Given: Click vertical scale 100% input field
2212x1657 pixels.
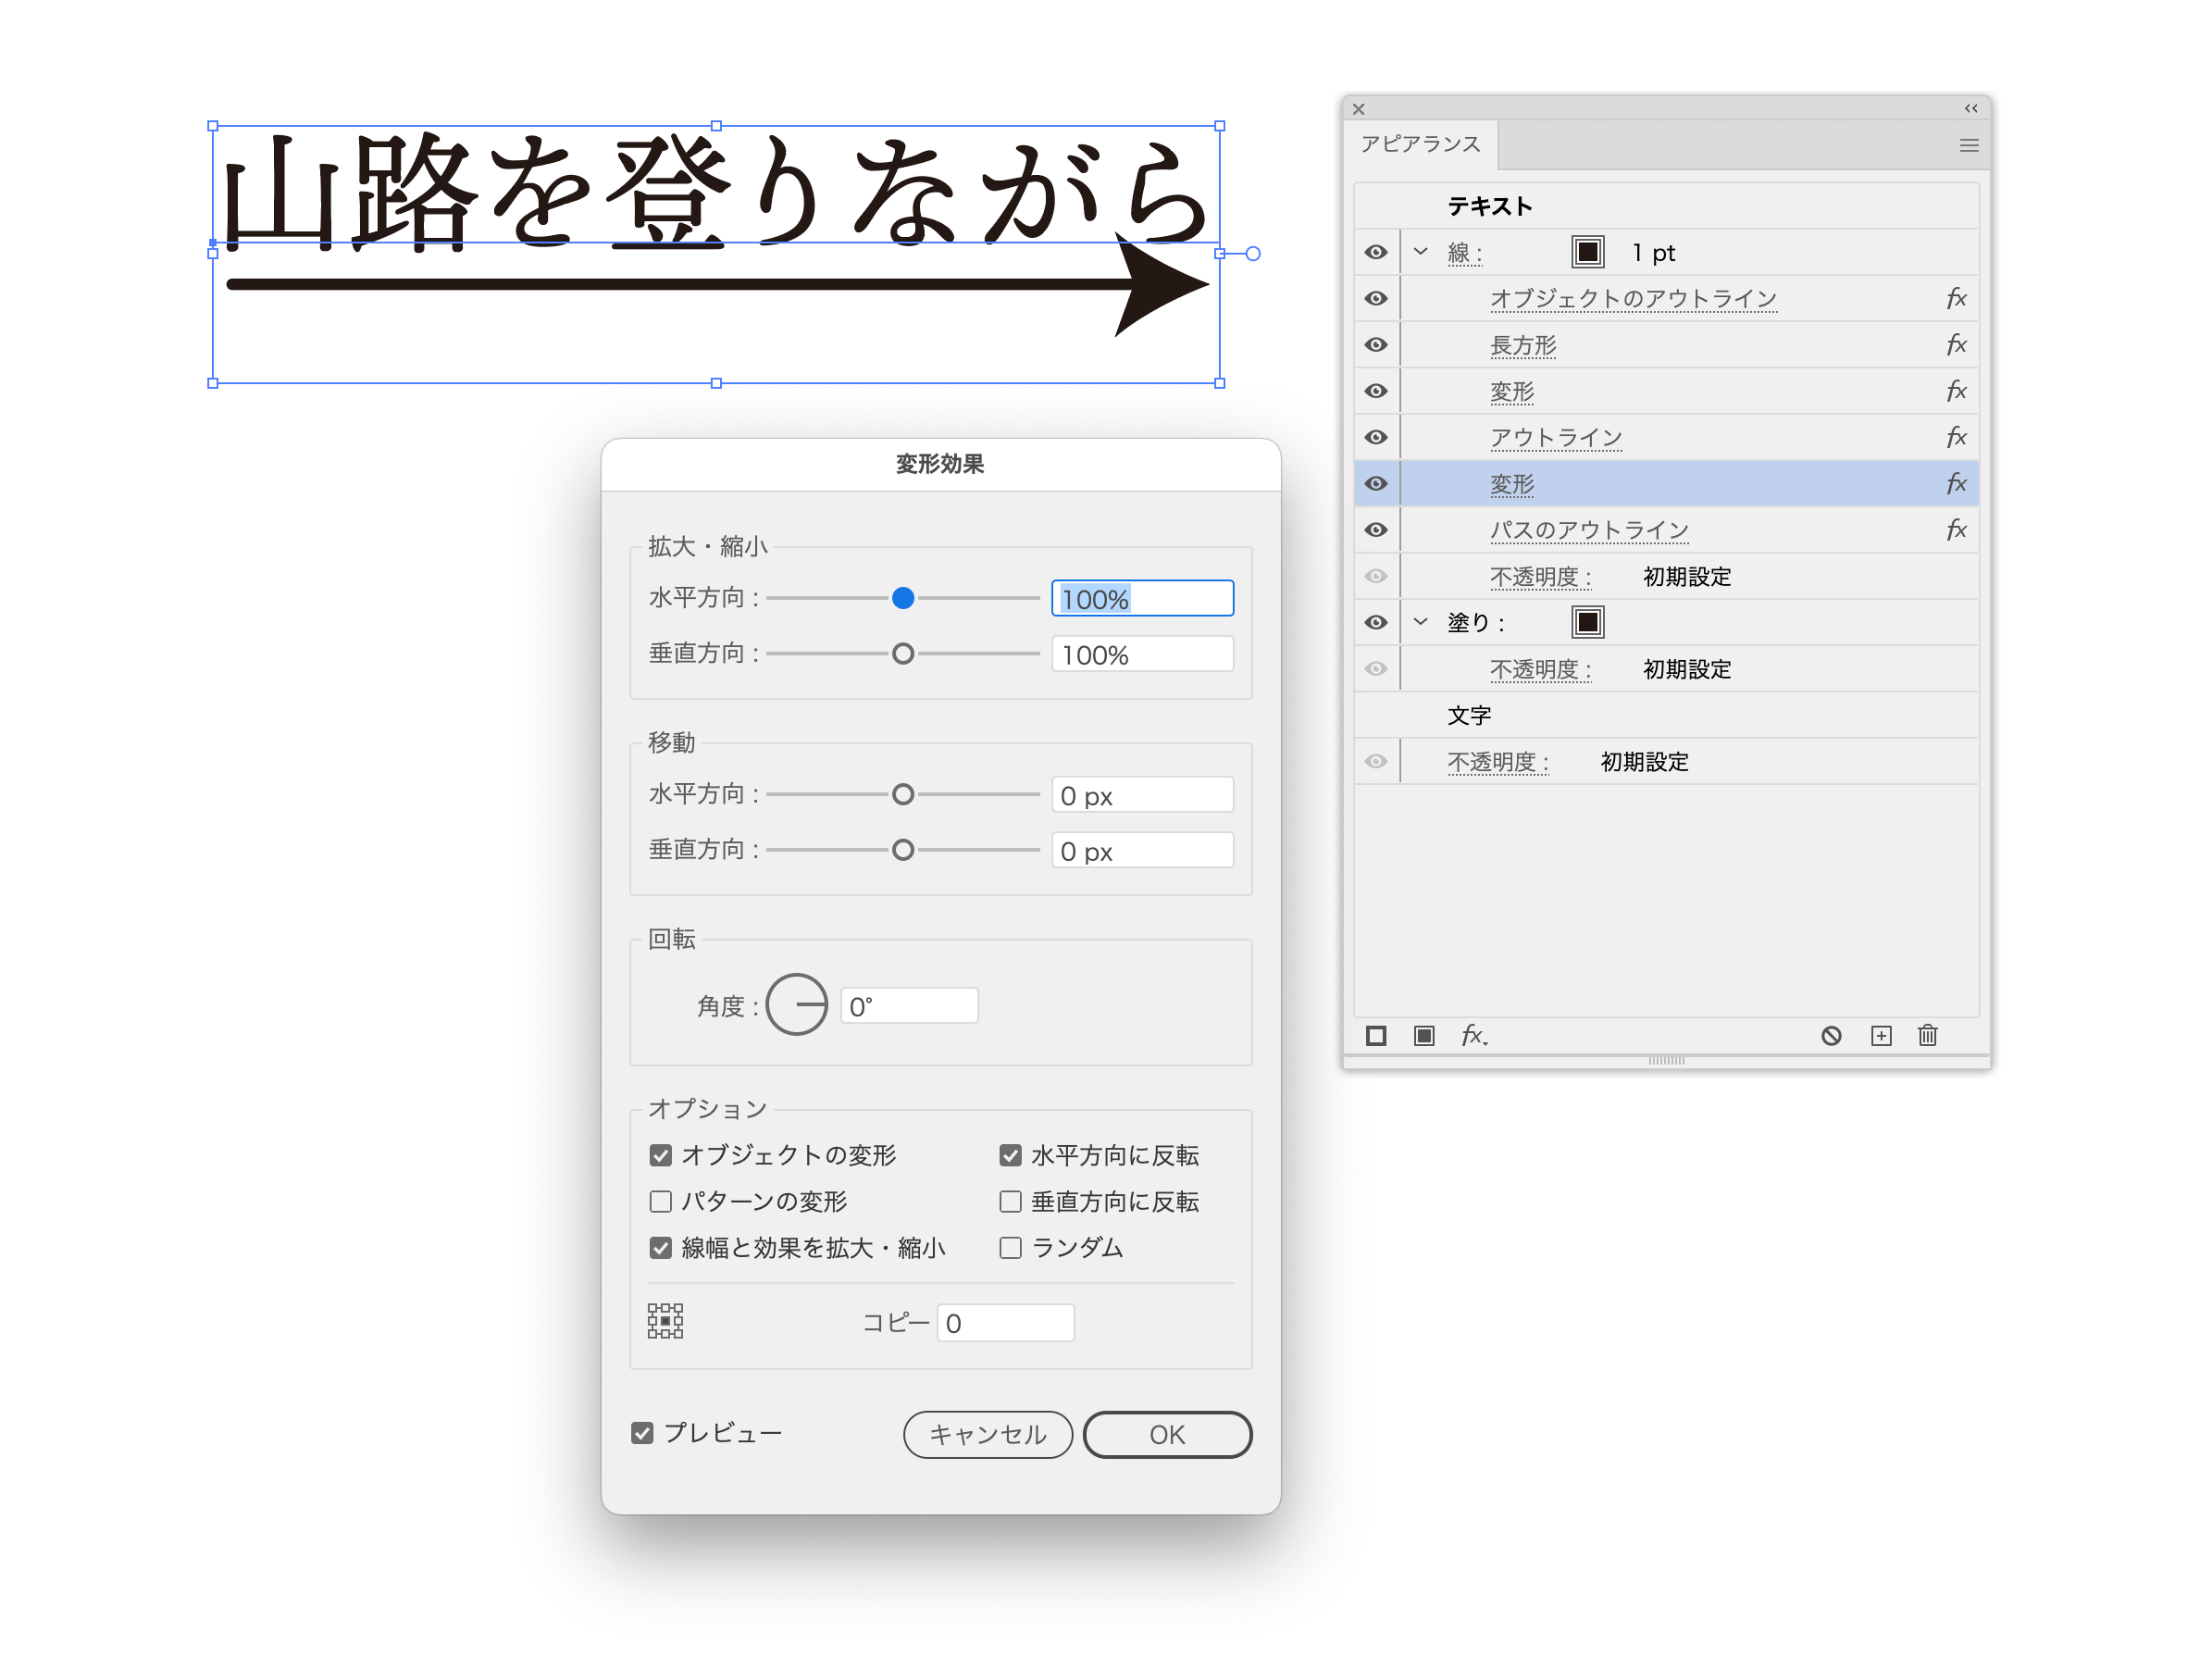Looking at the screenshot, I should point(1142,654).
